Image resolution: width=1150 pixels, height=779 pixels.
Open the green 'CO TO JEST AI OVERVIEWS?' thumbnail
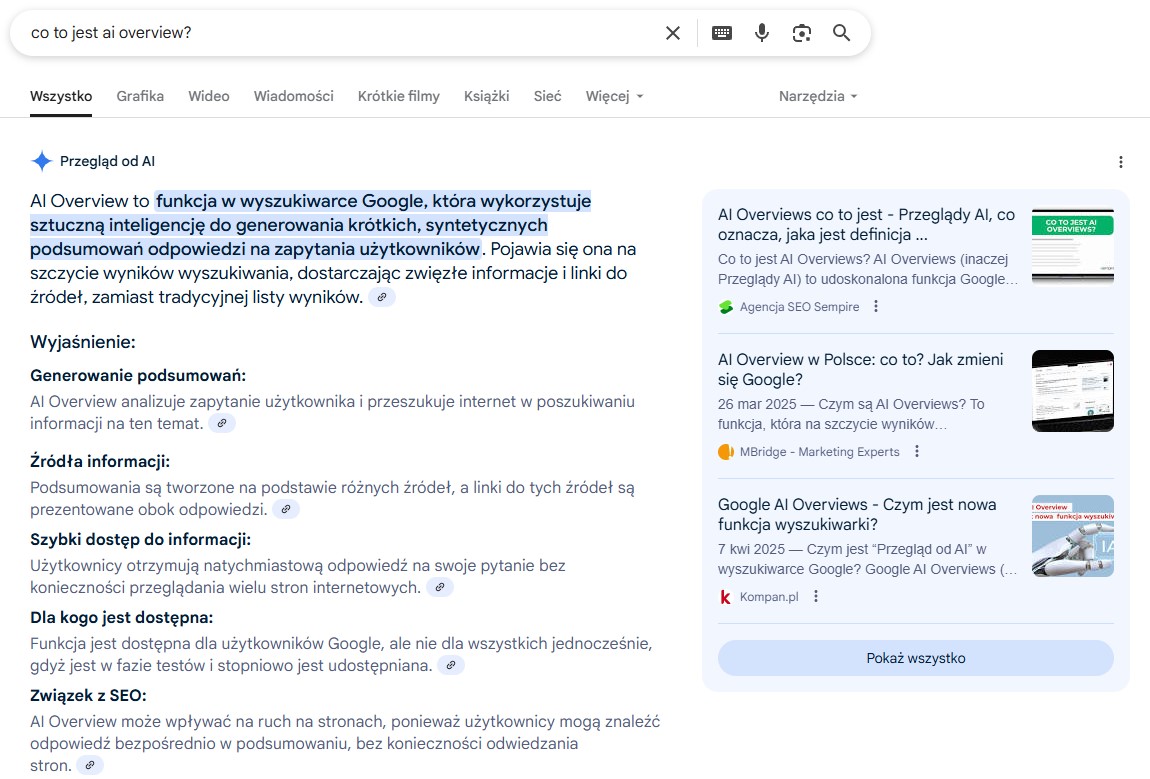pos(1072,246)
